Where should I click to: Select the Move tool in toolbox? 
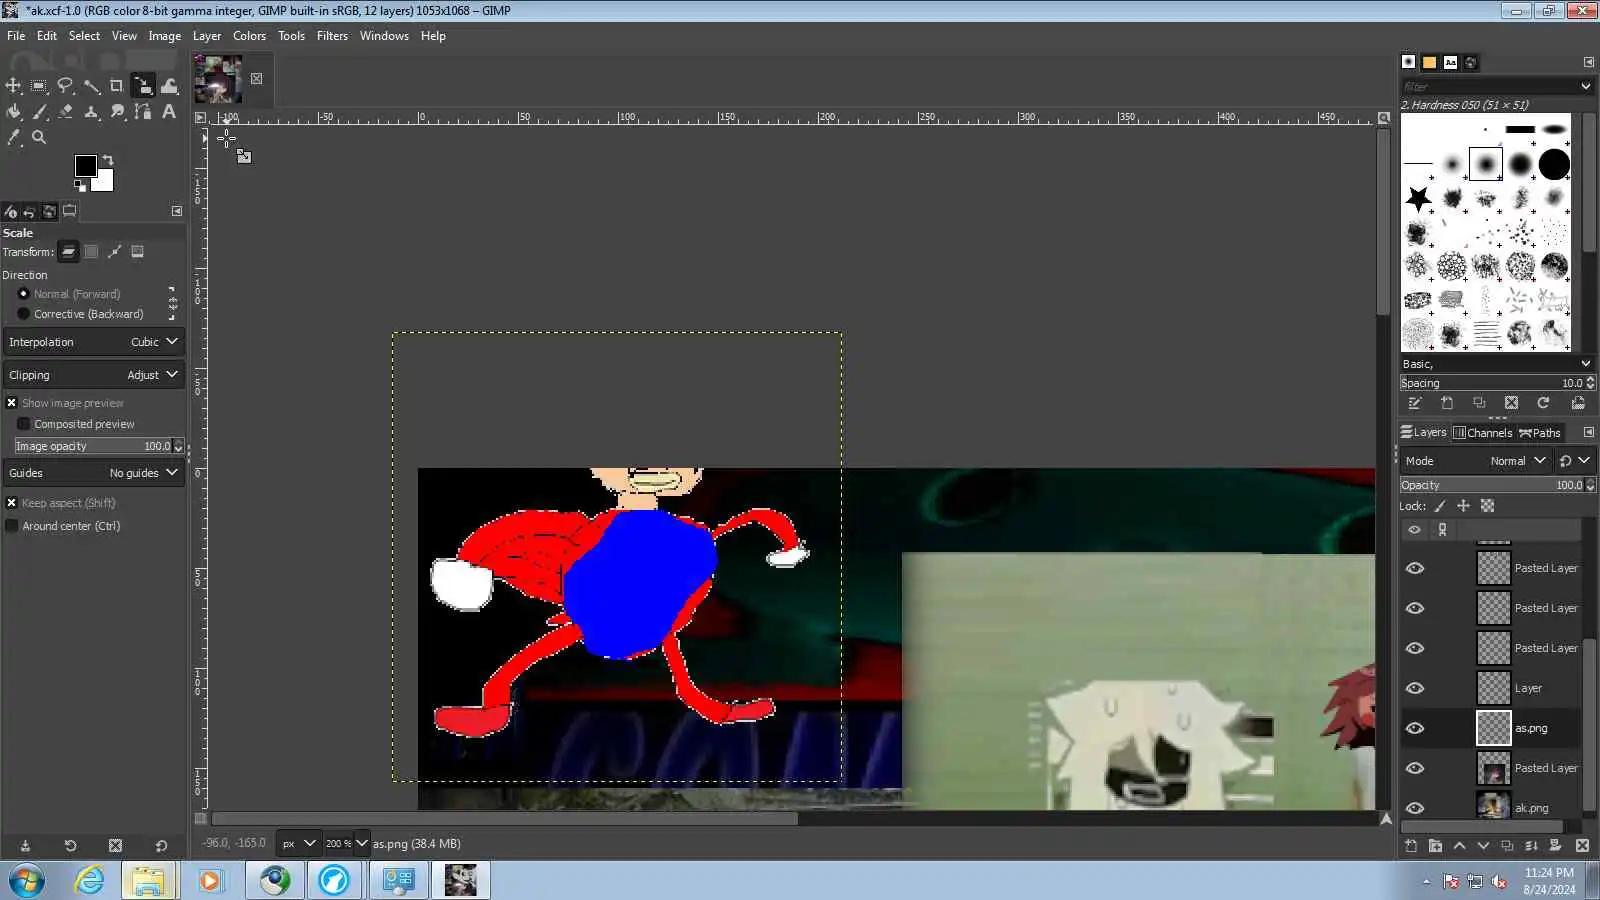(x=13, y=86)
